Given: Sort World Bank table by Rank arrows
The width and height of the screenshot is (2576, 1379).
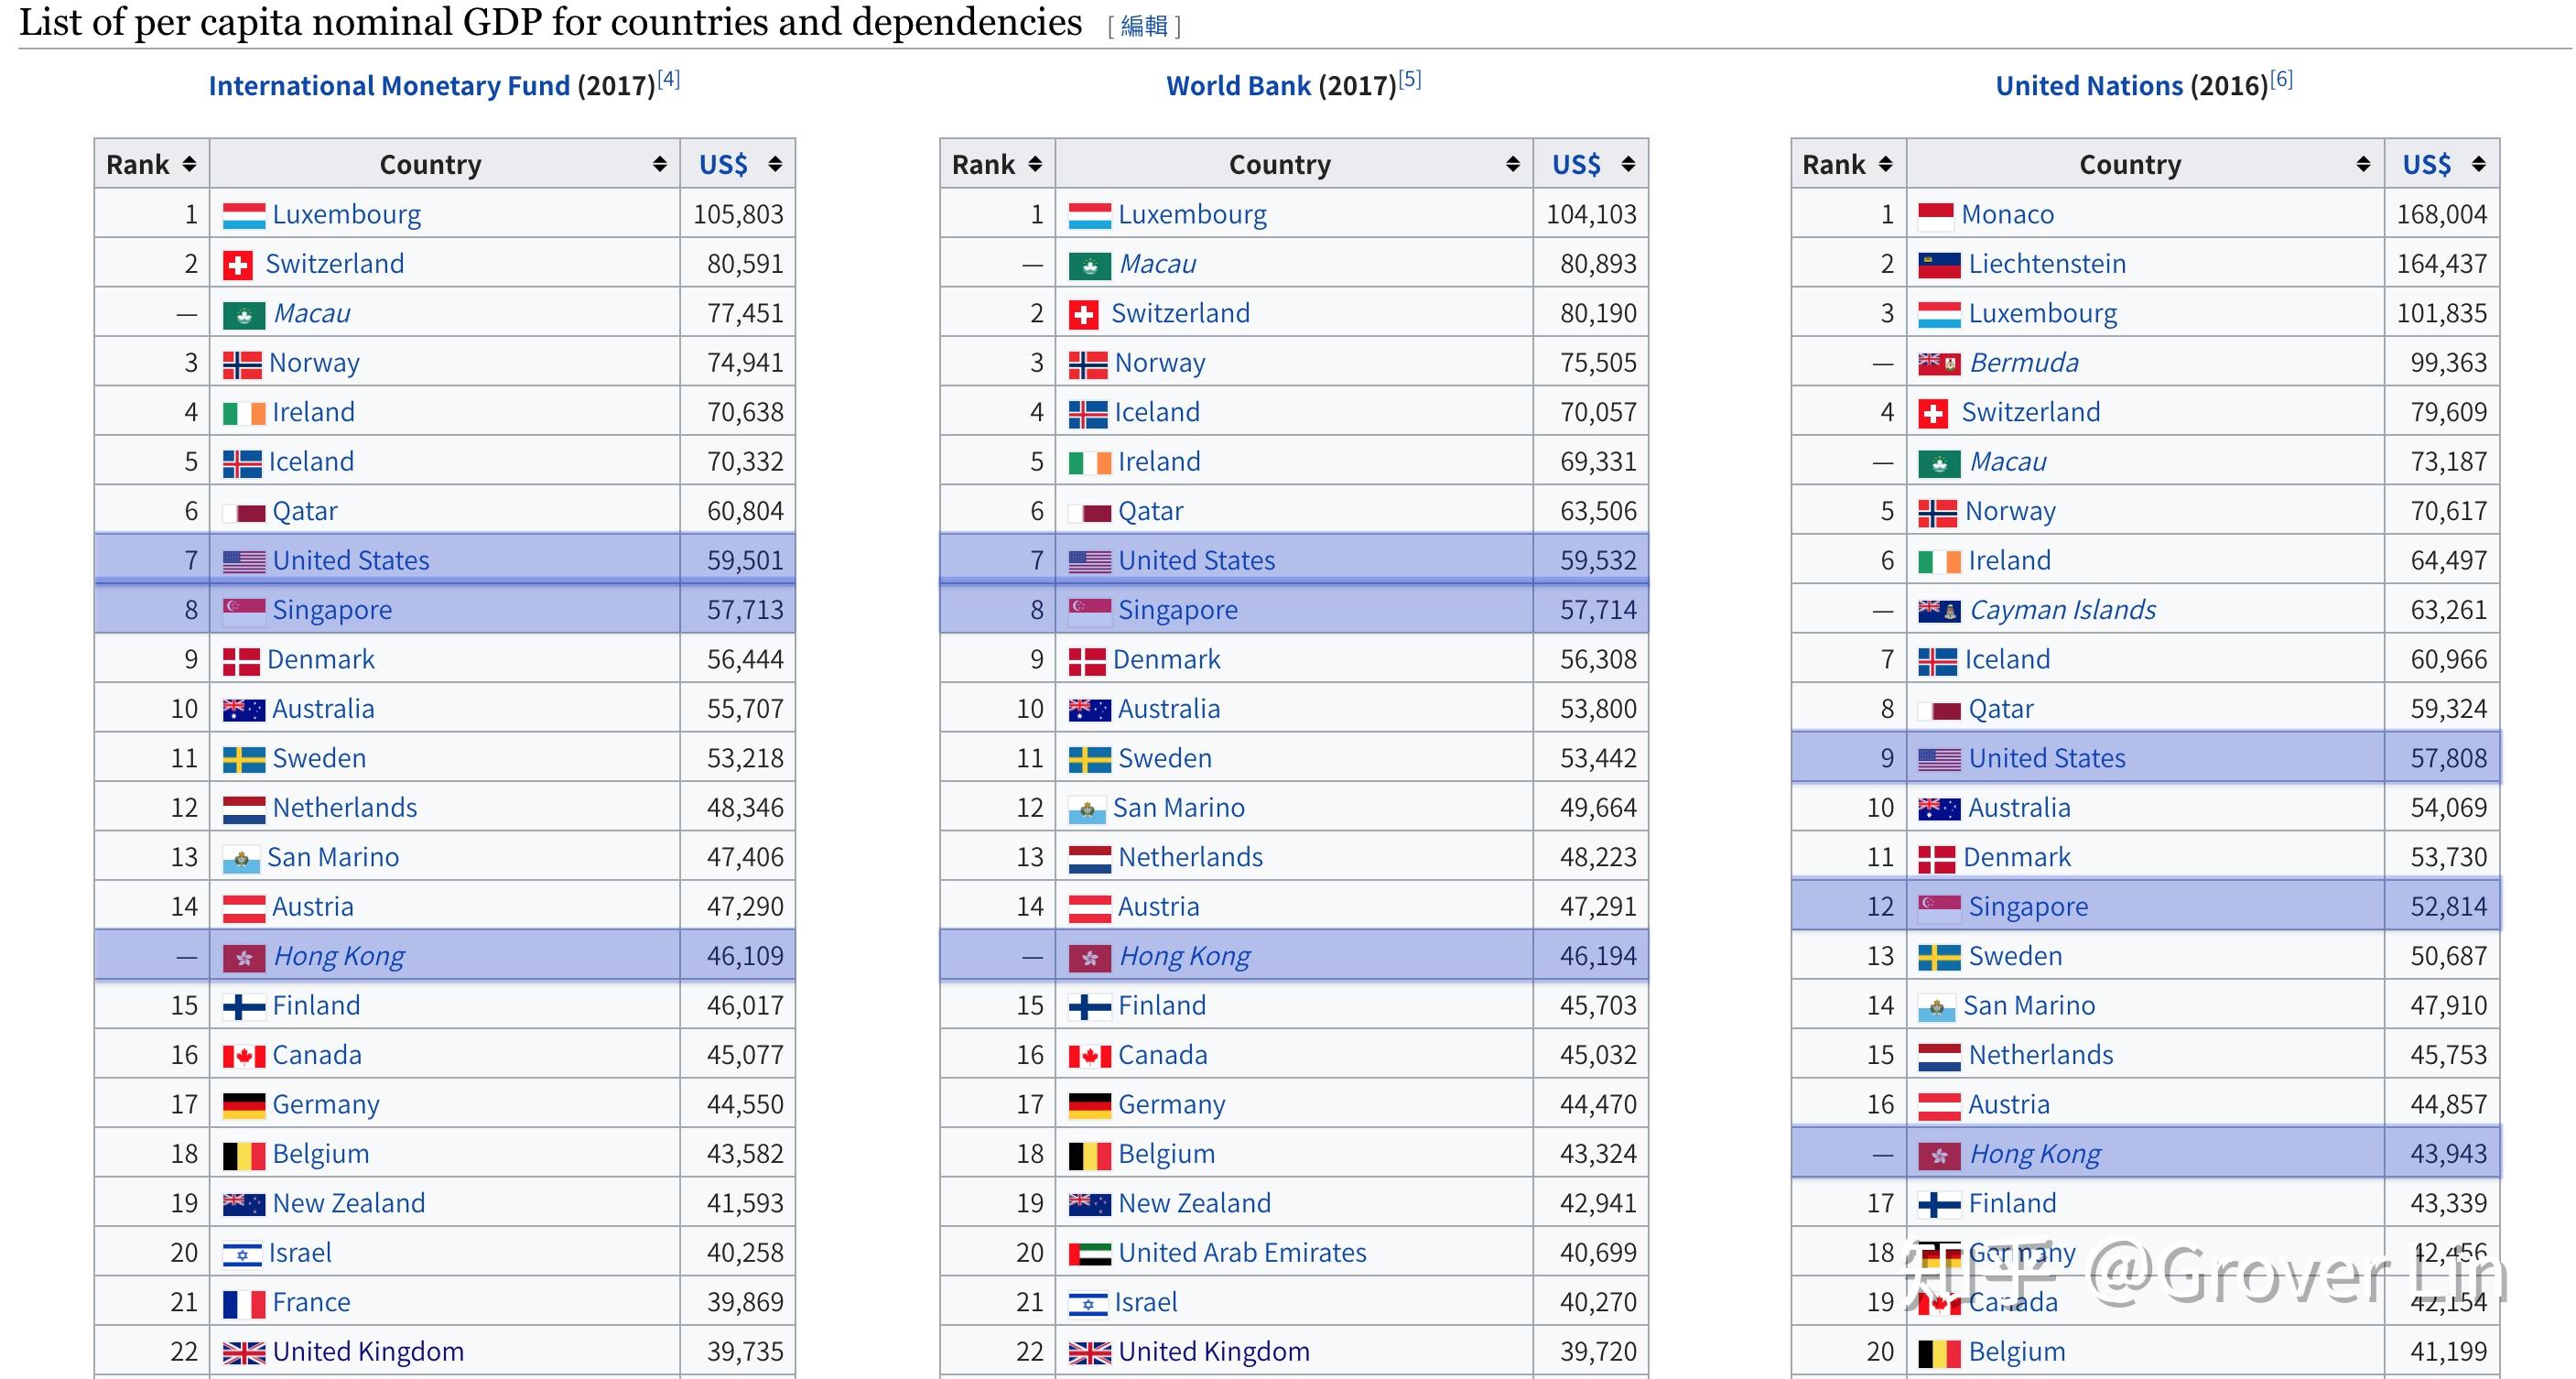Looking at the screenshot, I should (x=1035, y=164).
